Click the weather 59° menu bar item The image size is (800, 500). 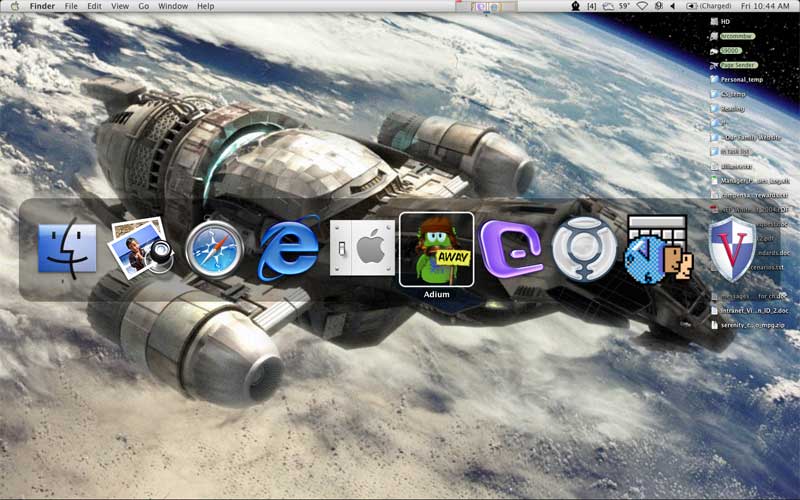[x=616, y=6]
